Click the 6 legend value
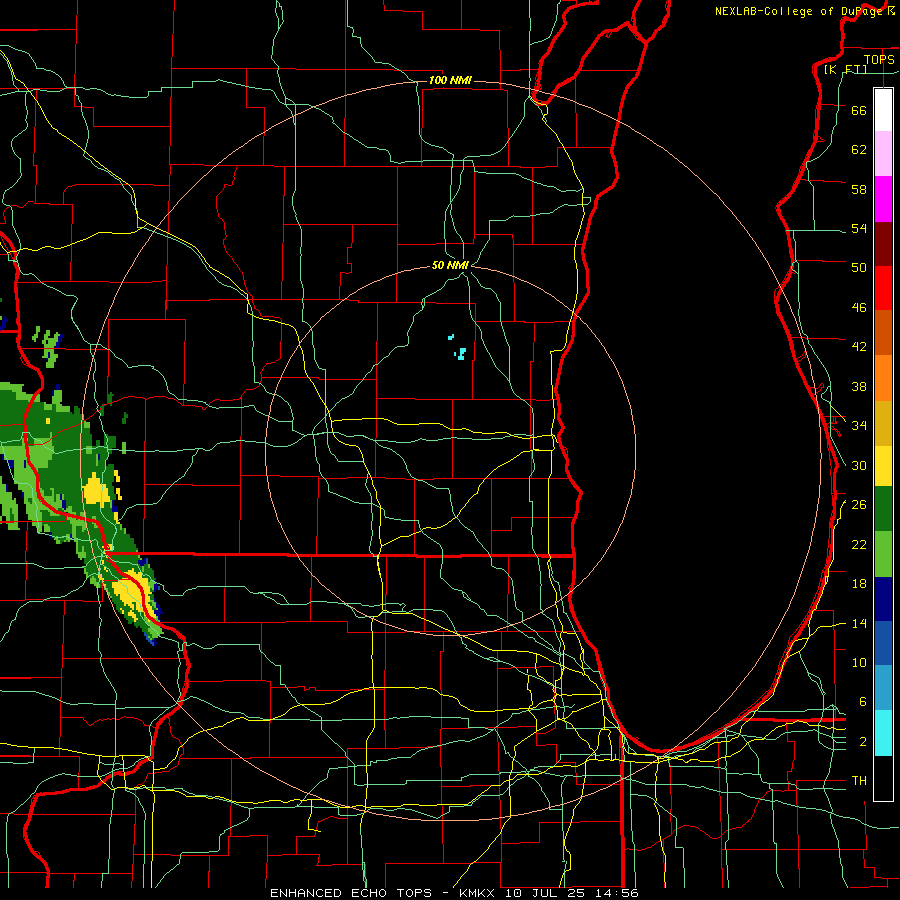The width and height of the screenshot is (900, 900). 863,702
